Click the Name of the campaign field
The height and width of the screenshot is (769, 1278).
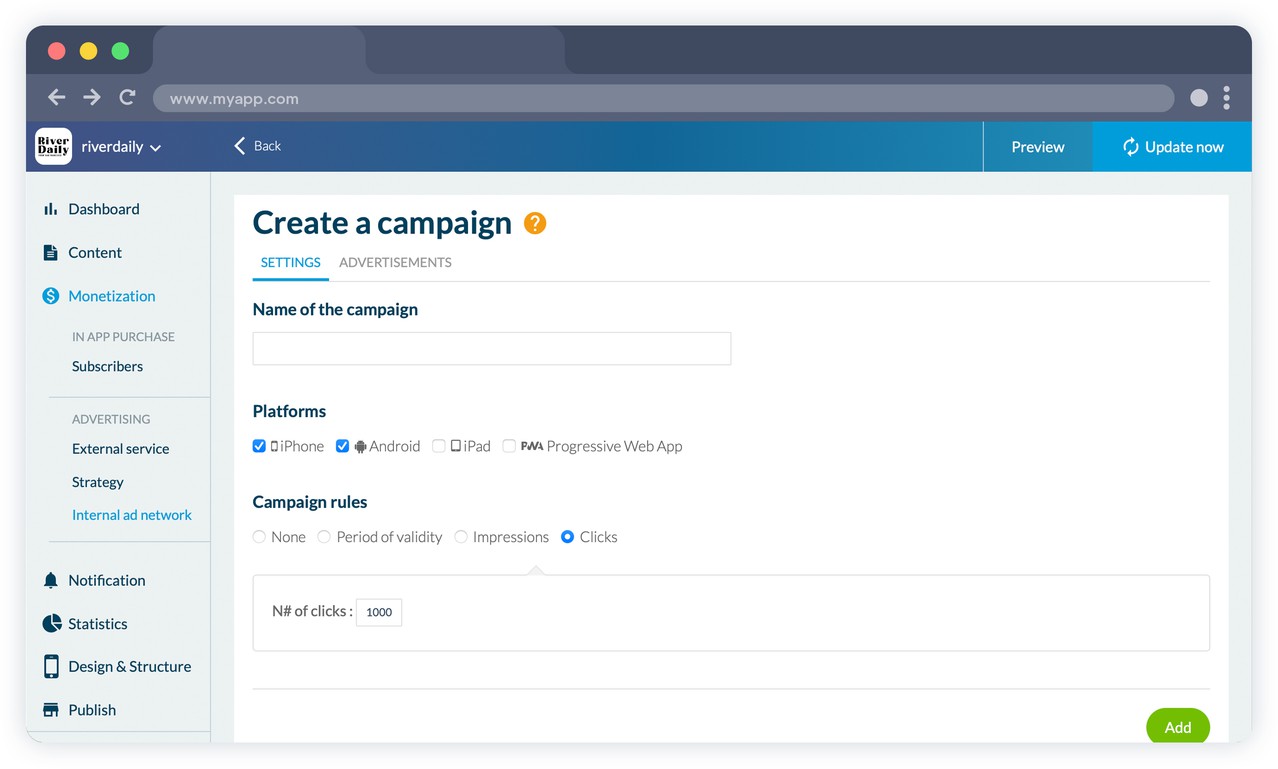tap(491, 349)
